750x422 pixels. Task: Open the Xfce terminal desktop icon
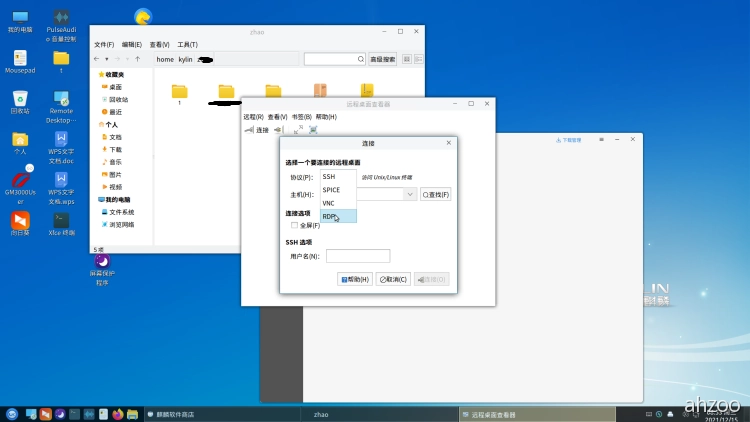(61, 224)
